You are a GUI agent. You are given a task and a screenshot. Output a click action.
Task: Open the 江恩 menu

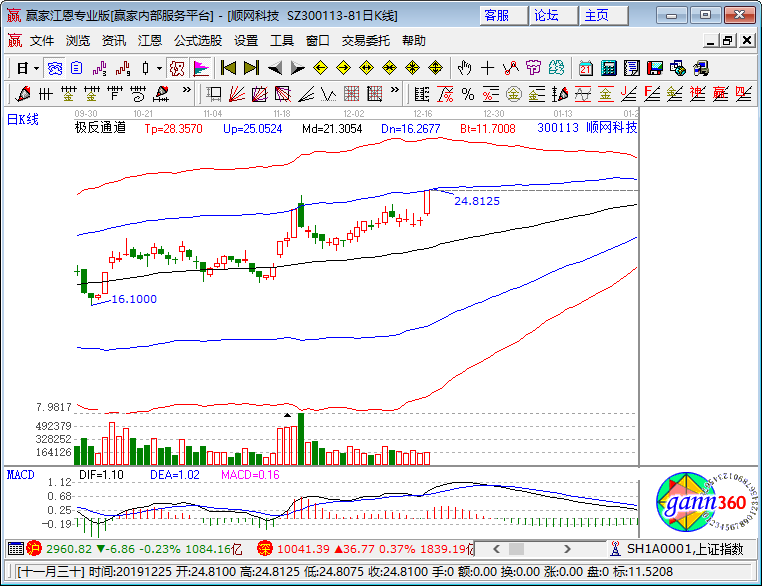(149, 41)
